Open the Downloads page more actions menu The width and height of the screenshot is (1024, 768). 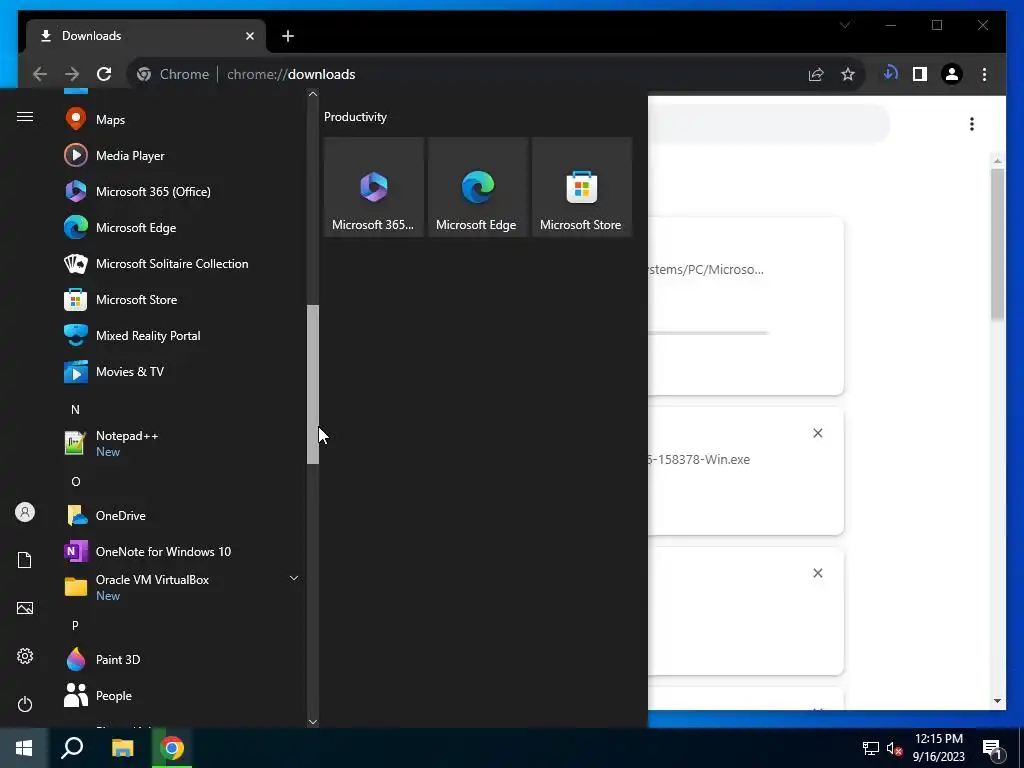coord(972,124)
